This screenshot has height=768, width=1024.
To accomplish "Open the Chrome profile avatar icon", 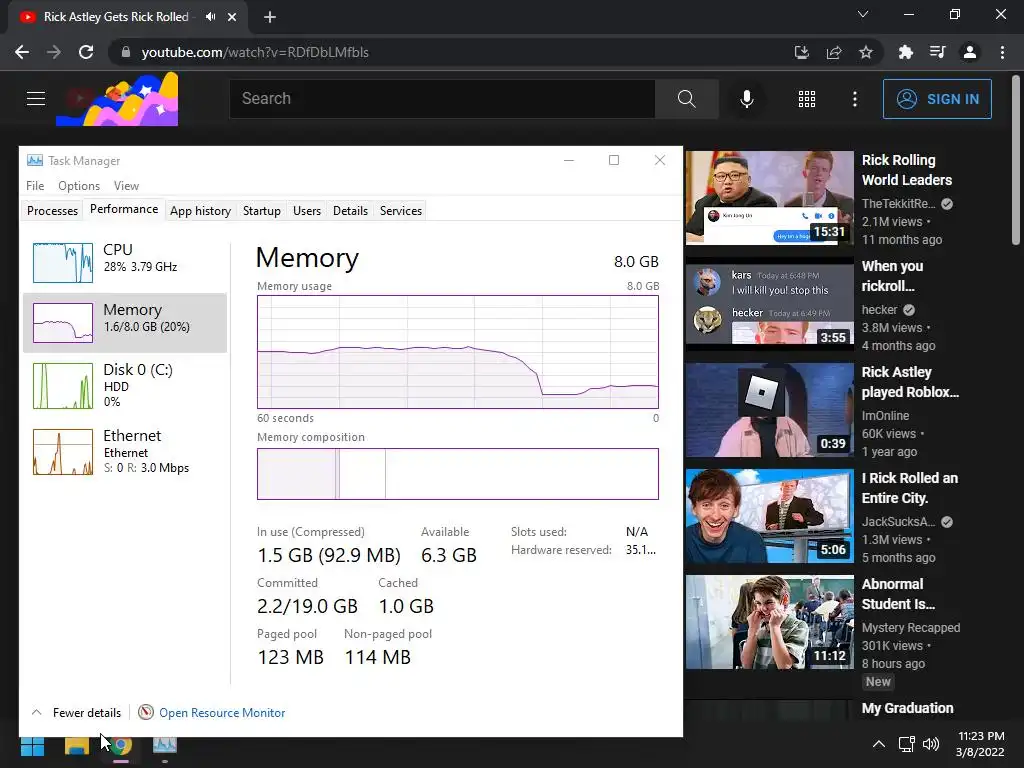I will point(970,52).
